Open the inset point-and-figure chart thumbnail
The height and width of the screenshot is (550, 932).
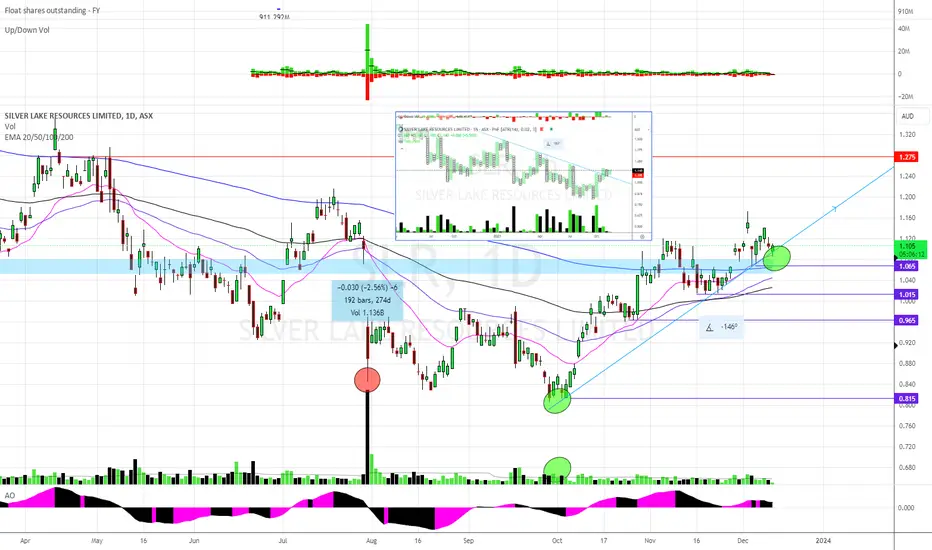coord(523,176)
